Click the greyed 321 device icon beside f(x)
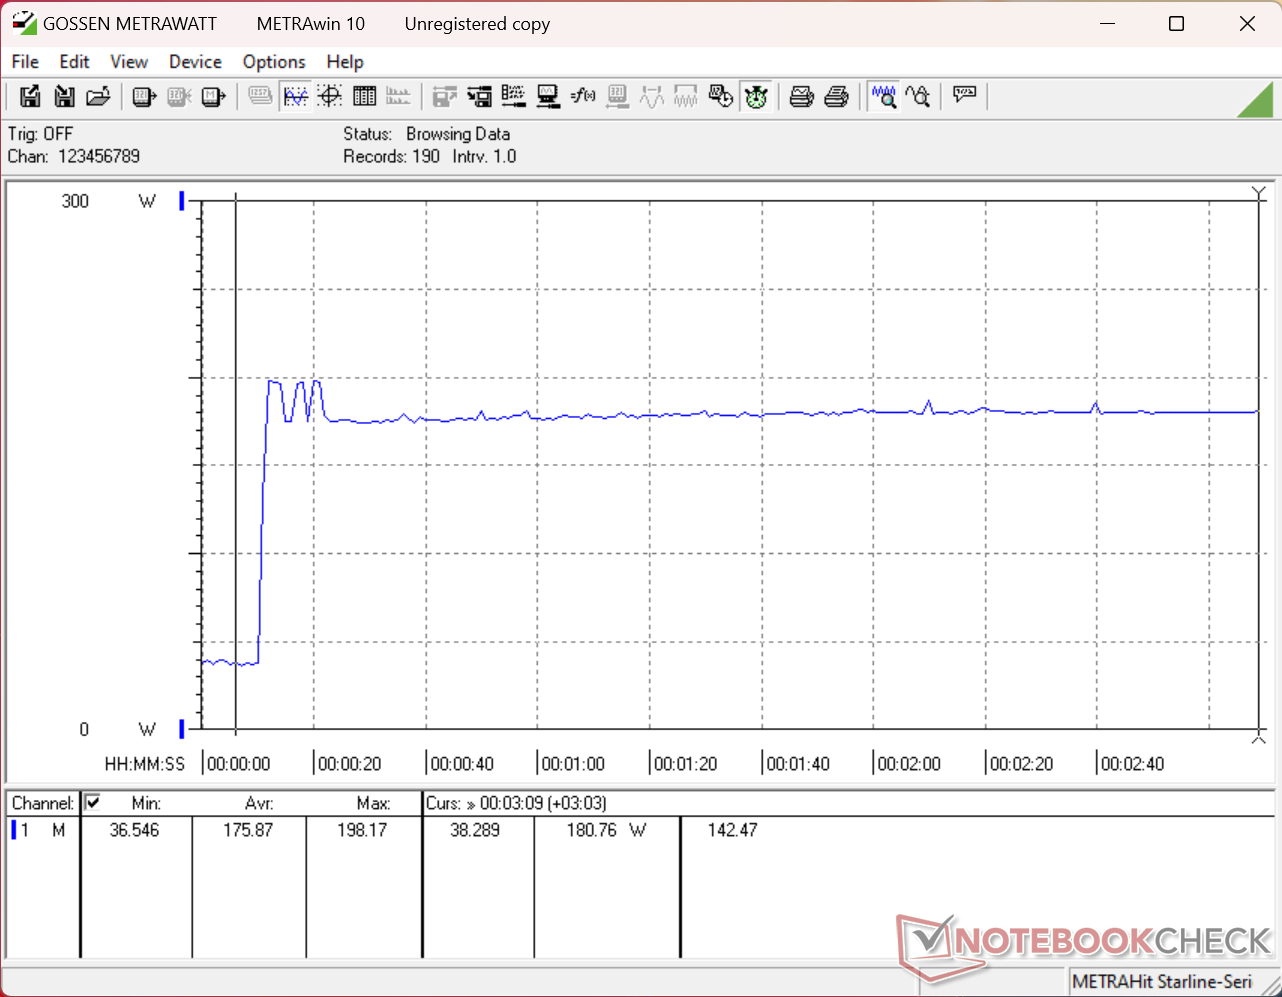 click(617, 96)
